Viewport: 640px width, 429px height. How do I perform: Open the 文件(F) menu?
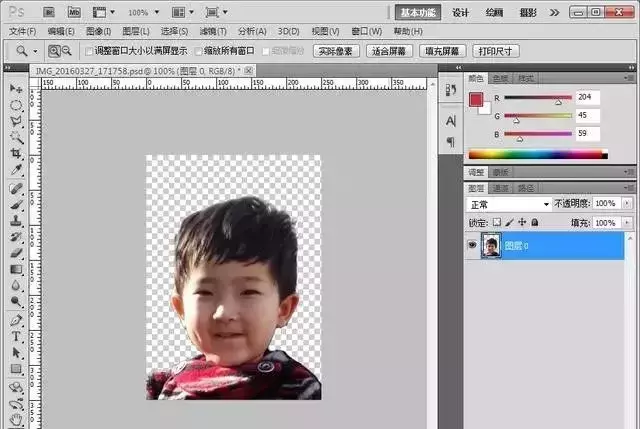[22, 31]
